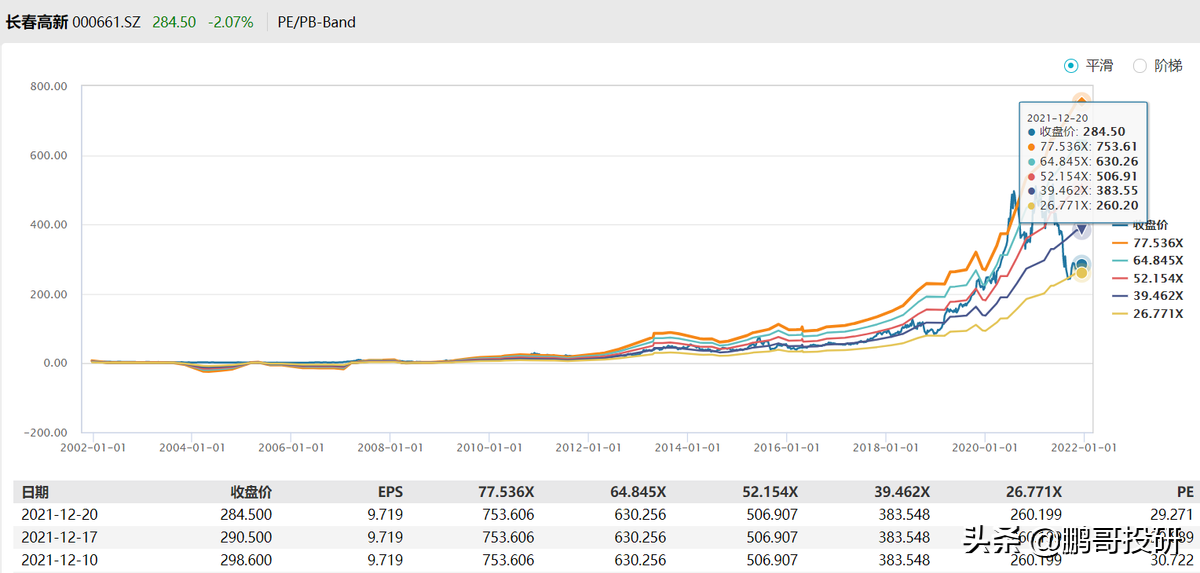Select the 2021-12-20 date row cell
Image resolution: width=1200 pixels, height=573 pixels.
point(59,514)
